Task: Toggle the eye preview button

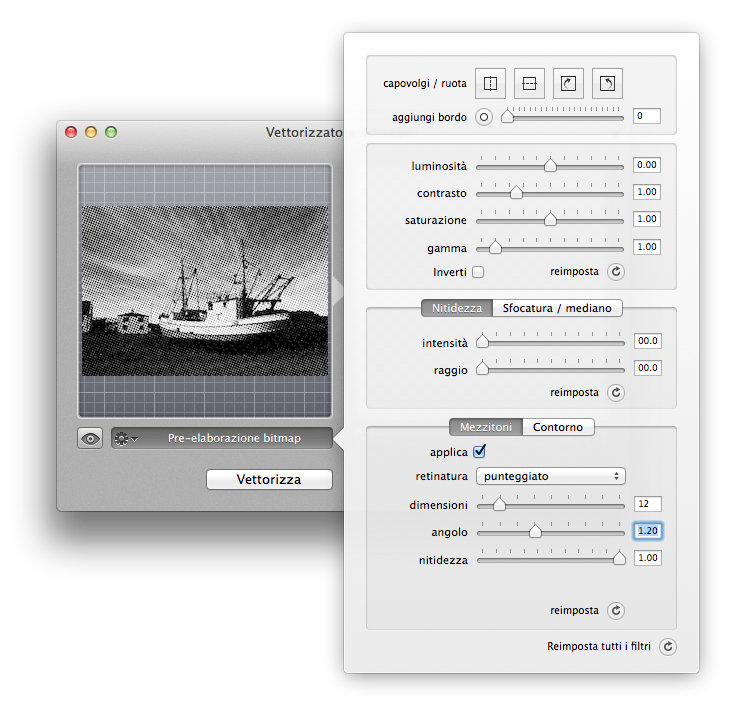Action: click(90, 438)
